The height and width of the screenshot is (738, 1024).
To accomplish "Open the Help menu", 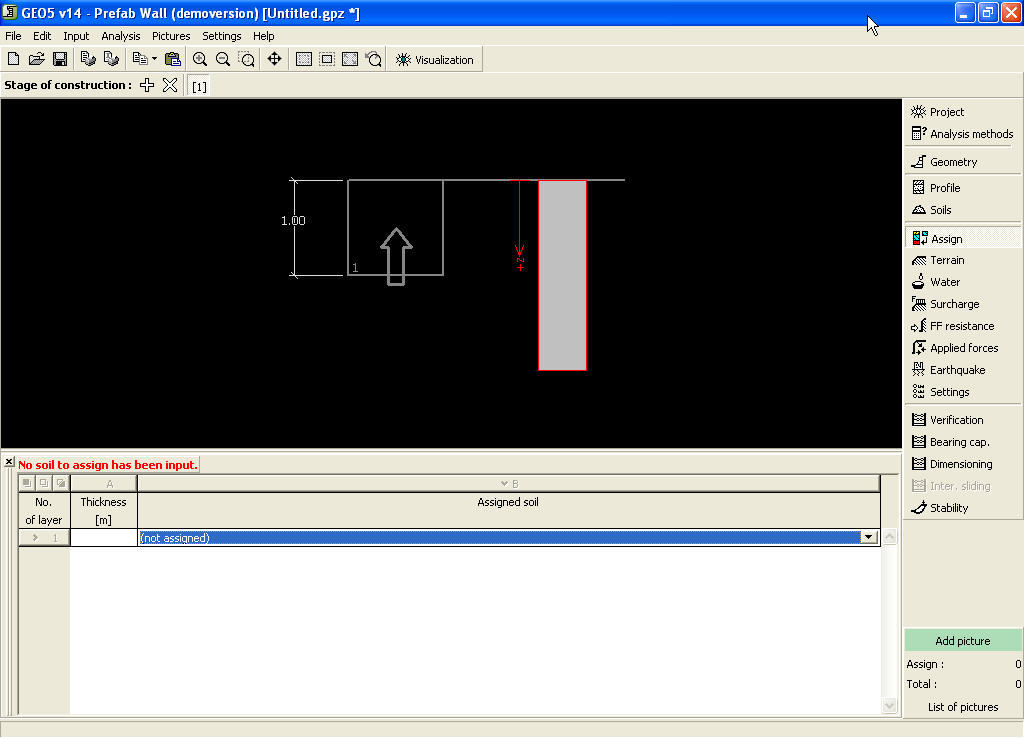I will pos(263,36).
